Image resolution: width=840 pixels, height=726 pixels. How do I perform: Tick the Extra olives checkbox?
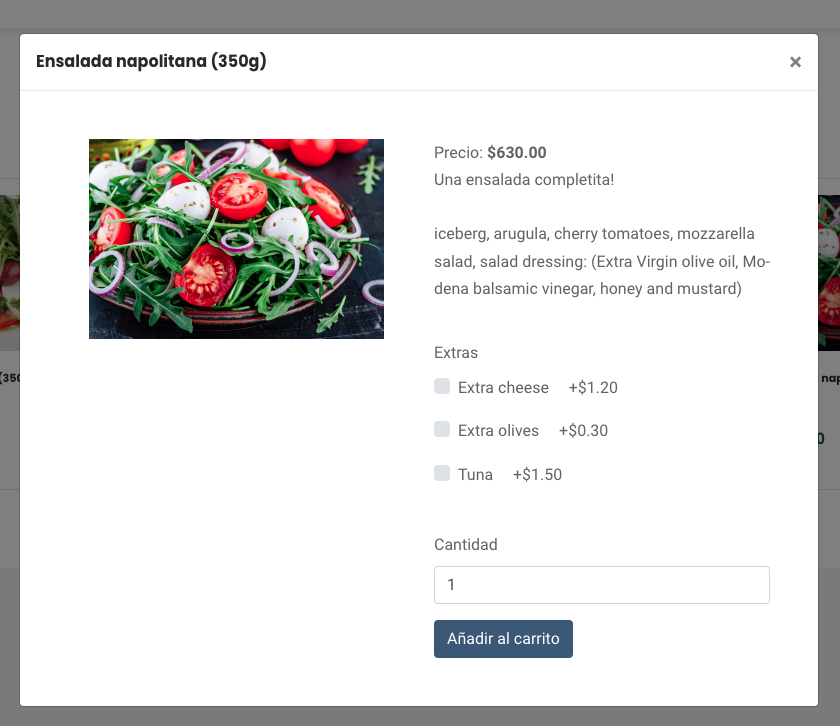pos(442,429)
